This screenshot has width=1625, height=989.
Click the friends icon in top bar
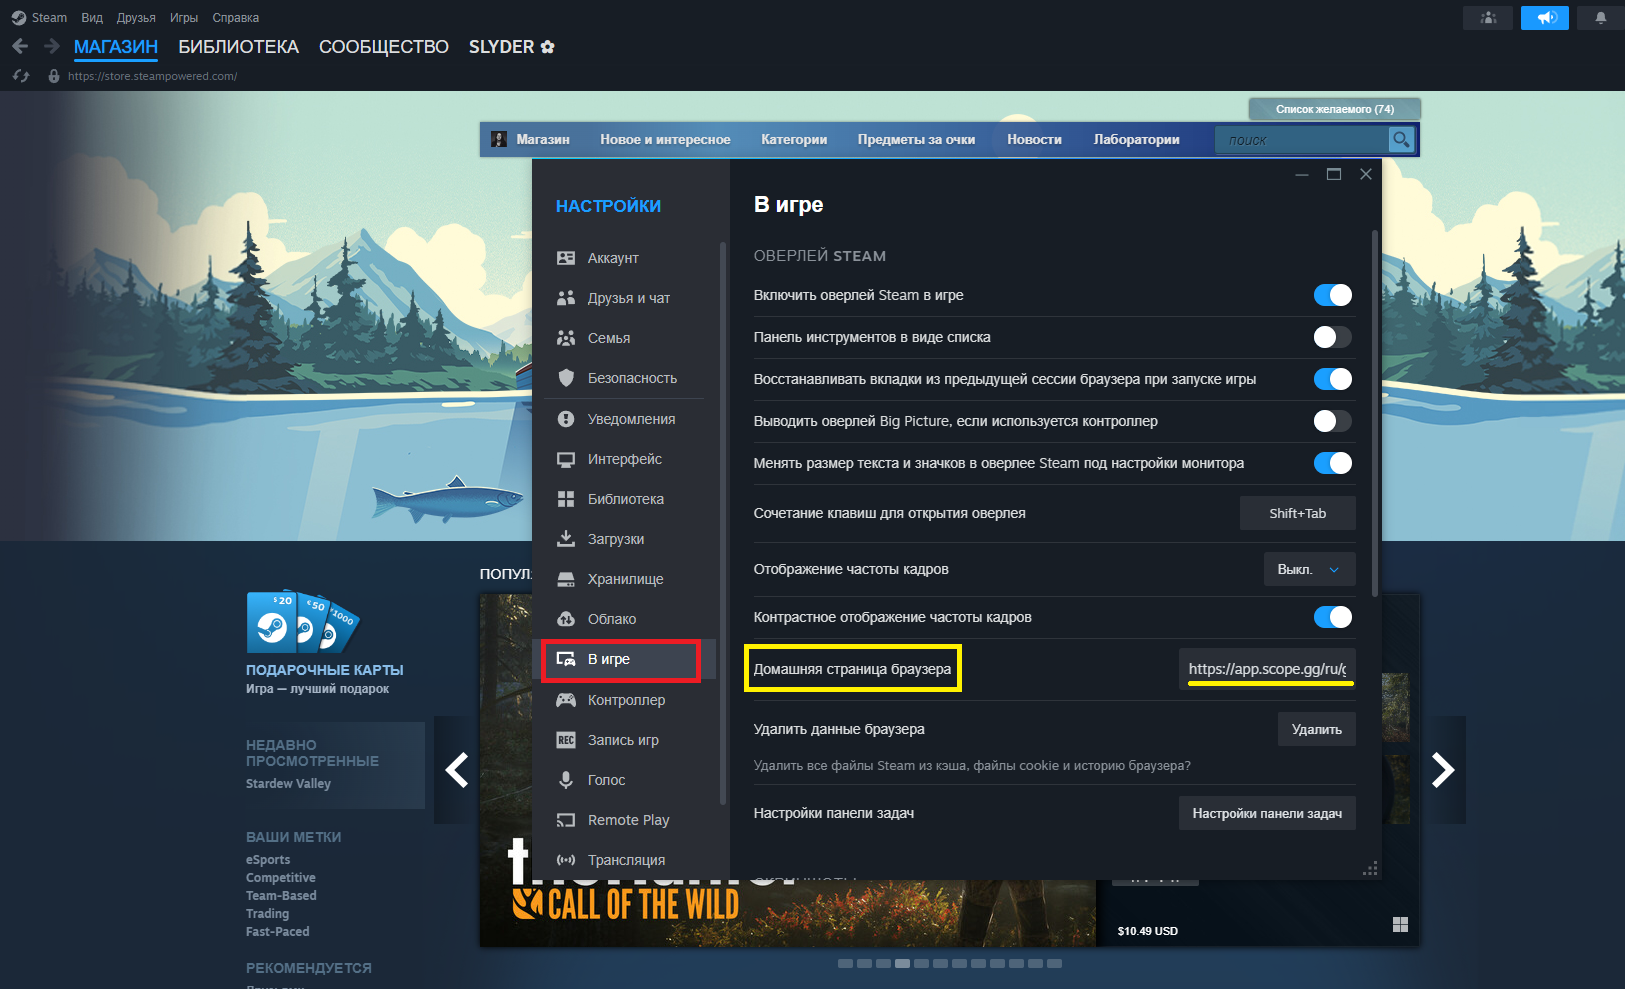pyautogui.click(x=1488, y=18)
